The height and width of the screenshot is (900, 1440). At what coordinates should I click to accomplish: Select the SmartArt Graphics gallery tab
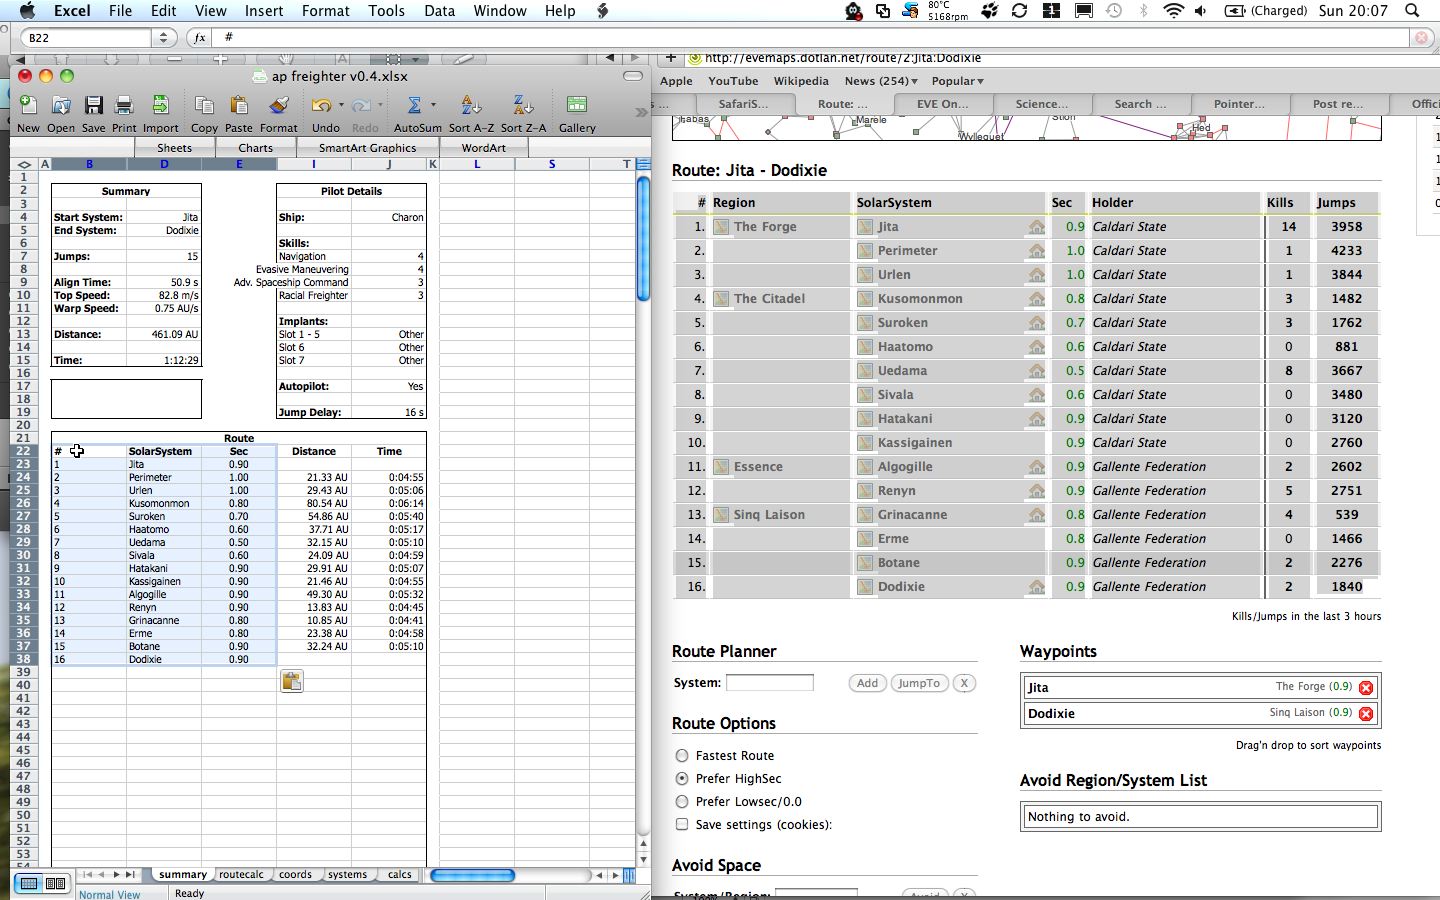(x=367, y=148)
